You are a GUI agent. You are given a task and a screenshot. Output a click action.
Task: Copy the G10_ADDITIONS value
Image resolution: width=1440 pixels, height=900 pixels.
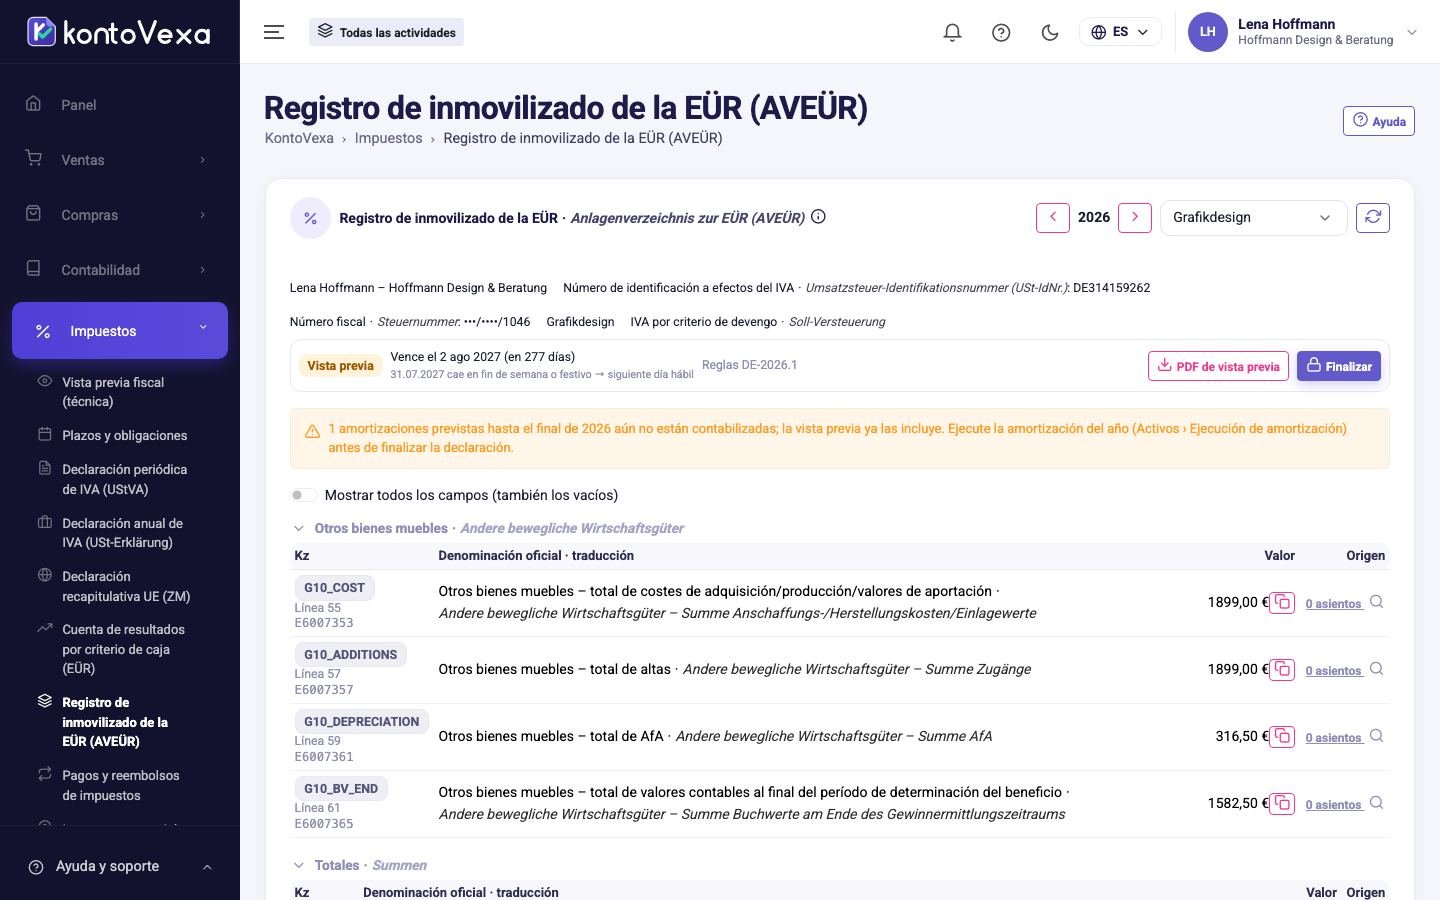tap(1282, 670)
